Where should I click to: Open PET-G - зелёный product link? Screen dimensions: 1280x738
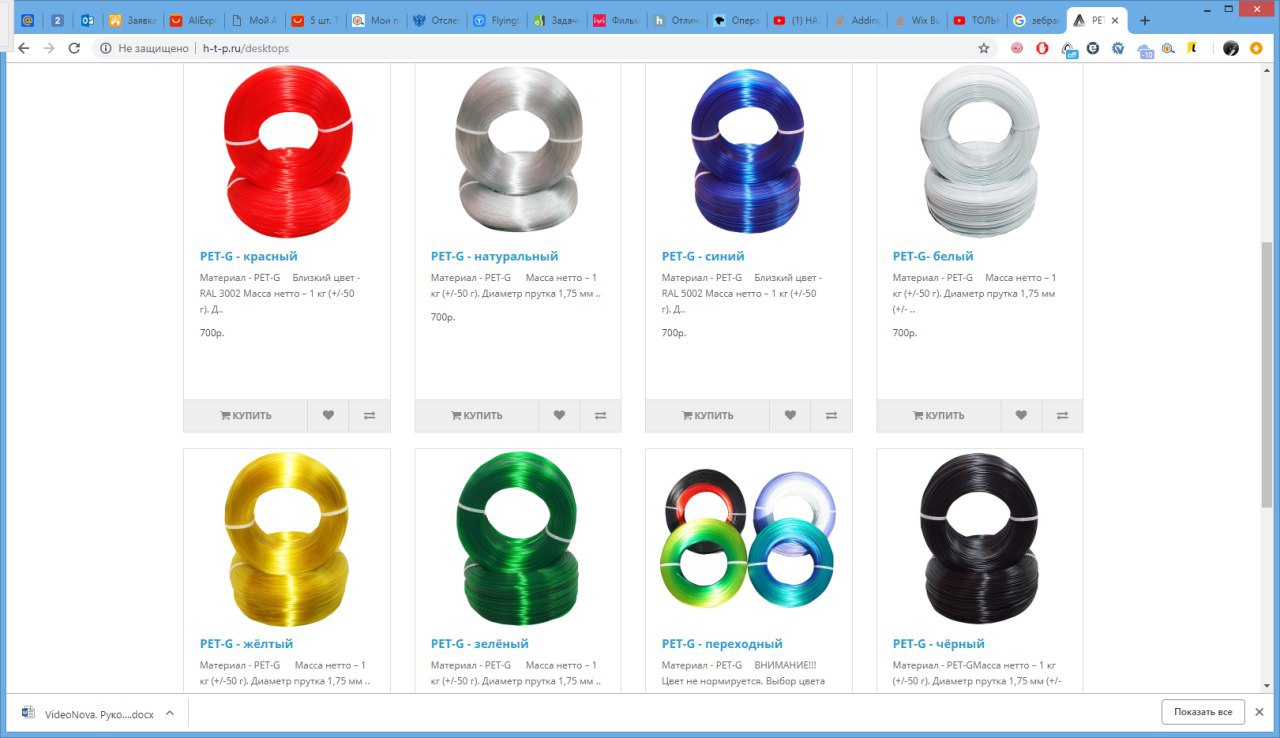(480, 644)
